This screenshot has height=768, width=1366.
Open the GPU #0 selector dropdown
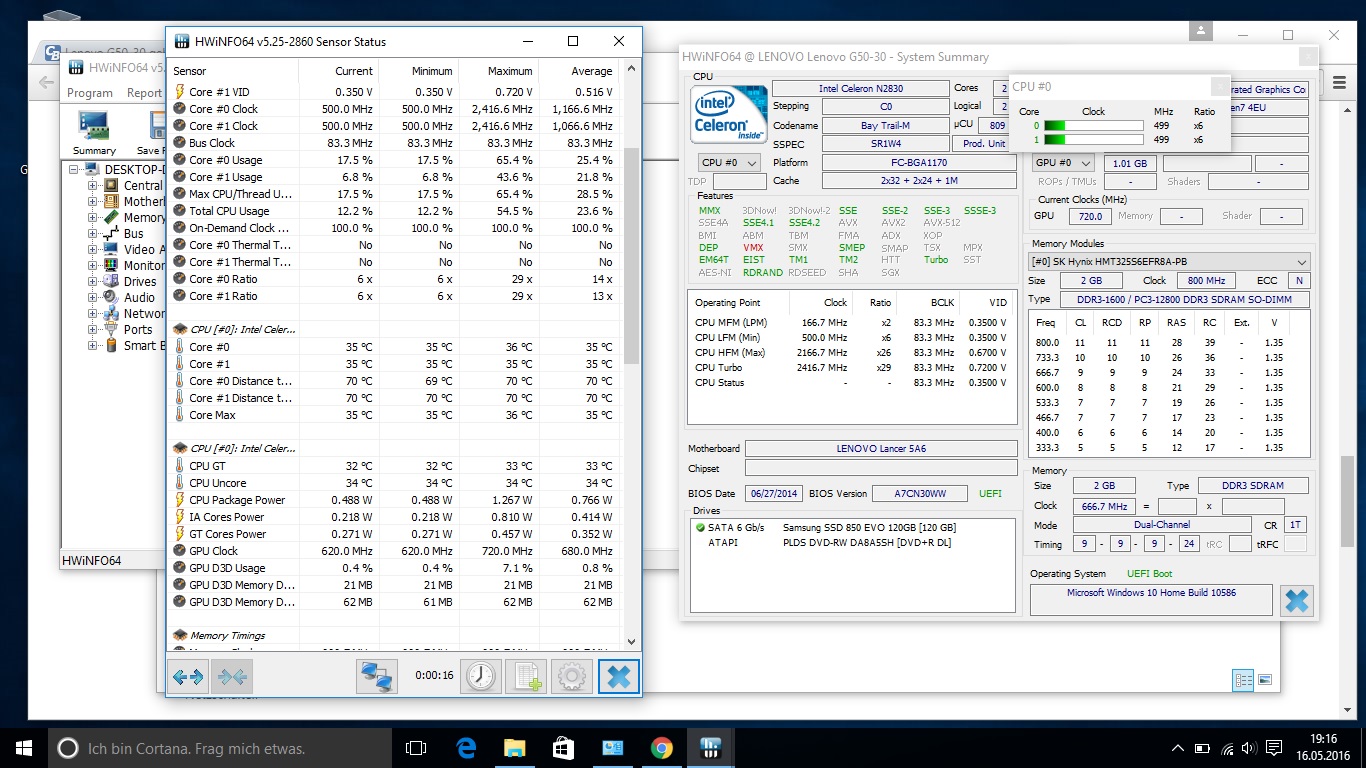click(1063, 163)
